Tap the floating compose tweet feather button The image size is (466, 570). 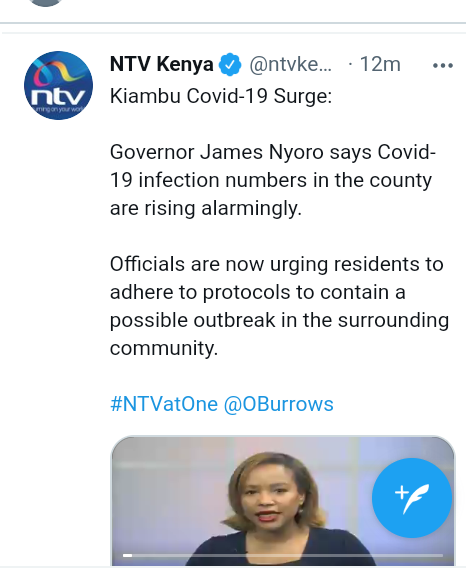point(412,498)
